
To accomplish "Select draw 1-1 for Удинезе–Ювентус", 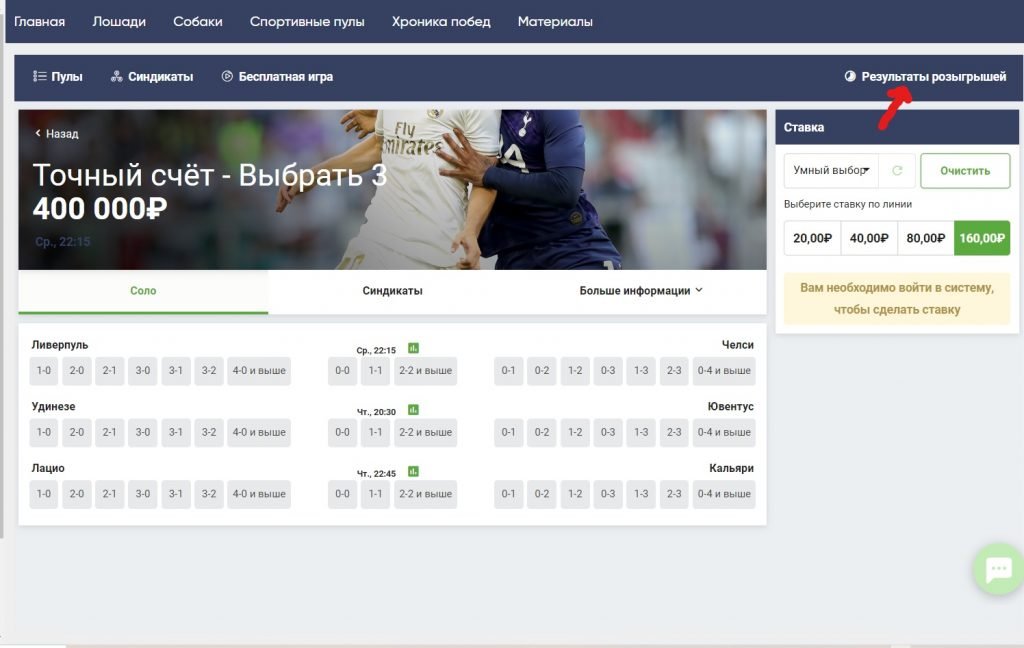I will click(375, 432).
